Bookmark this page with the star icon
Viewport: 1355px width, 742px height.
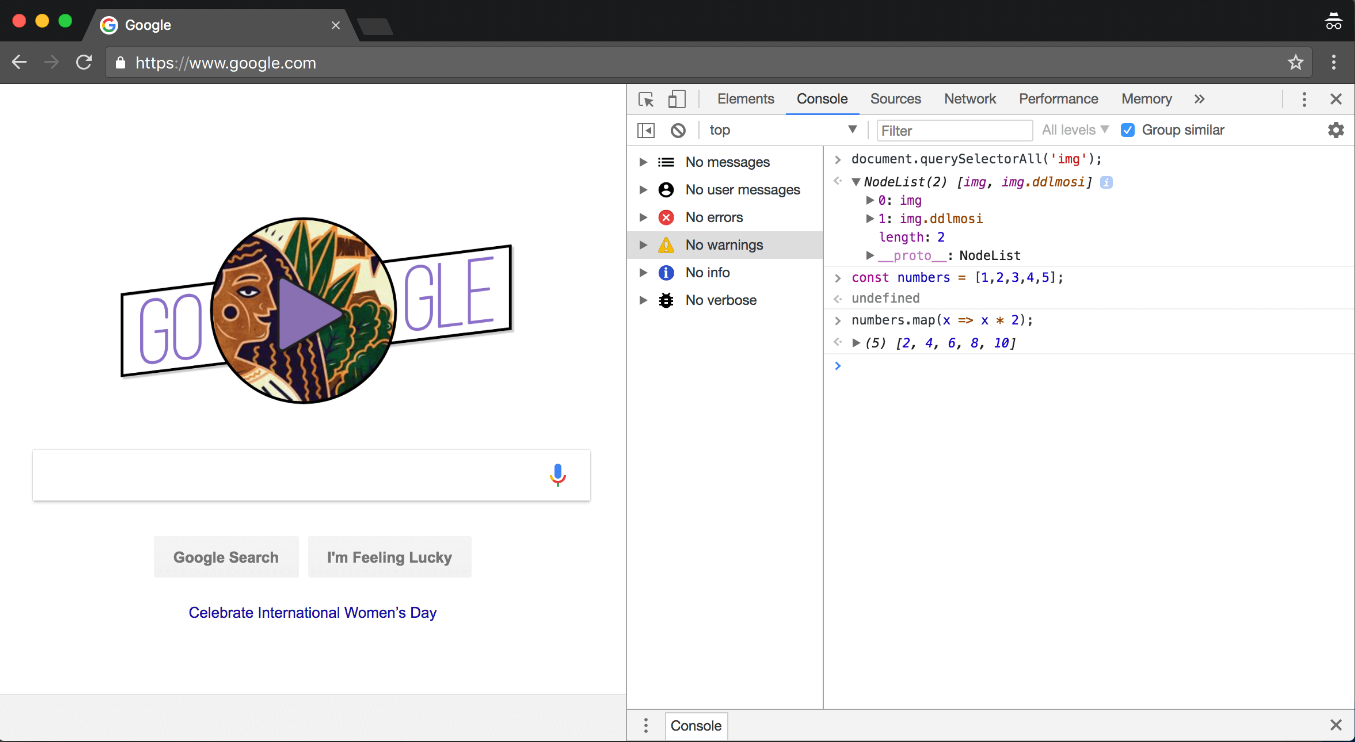tap(1296, 62)
